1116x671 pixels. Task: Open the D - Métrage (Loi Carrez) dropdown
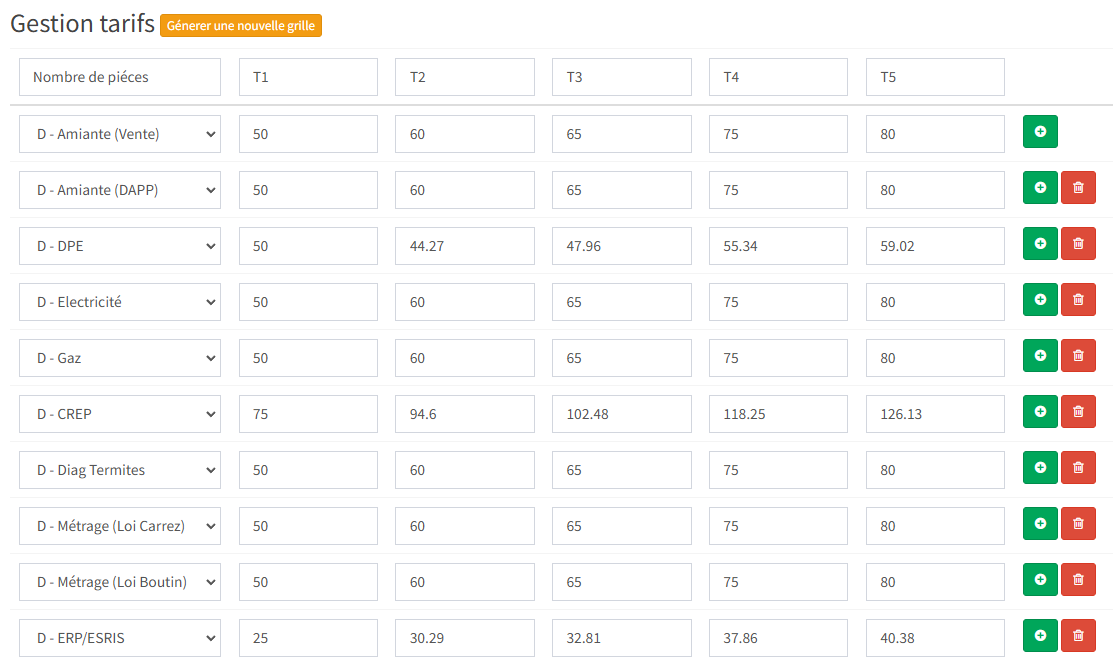120,526
